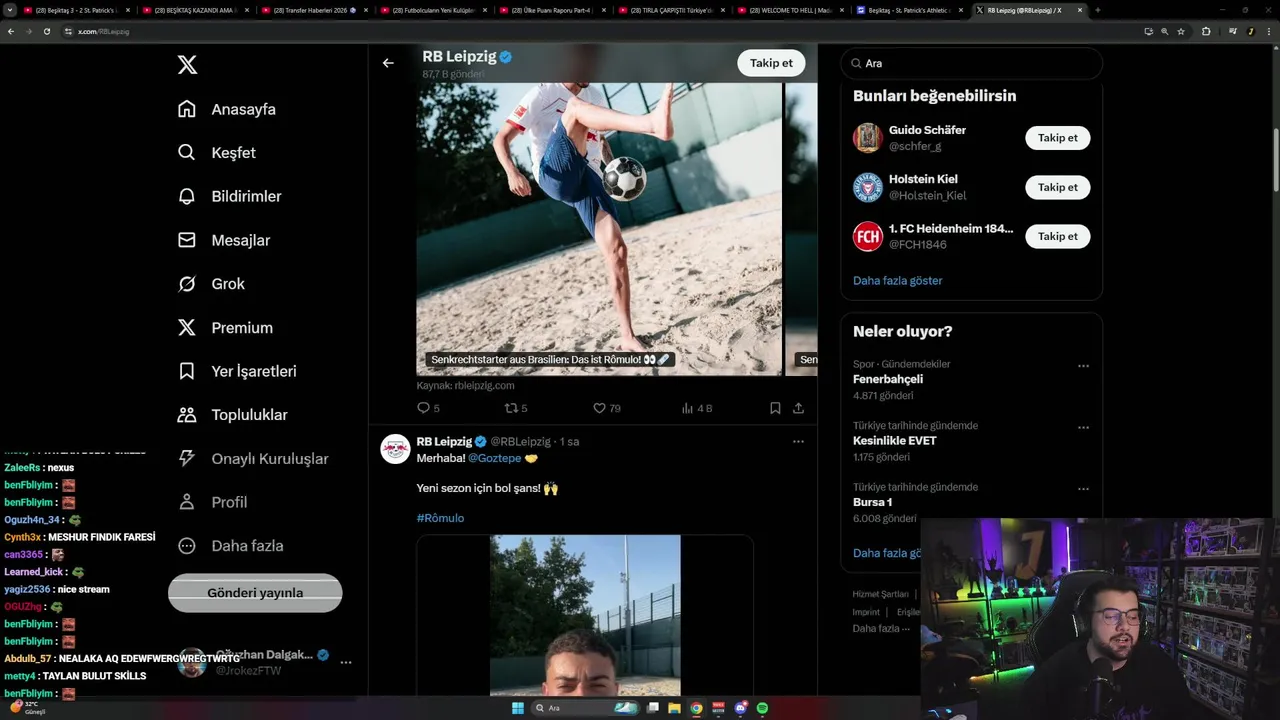Screen dimensions: 1280x720
Task: Like the post with 79 likes
Action: click(606, 408)
